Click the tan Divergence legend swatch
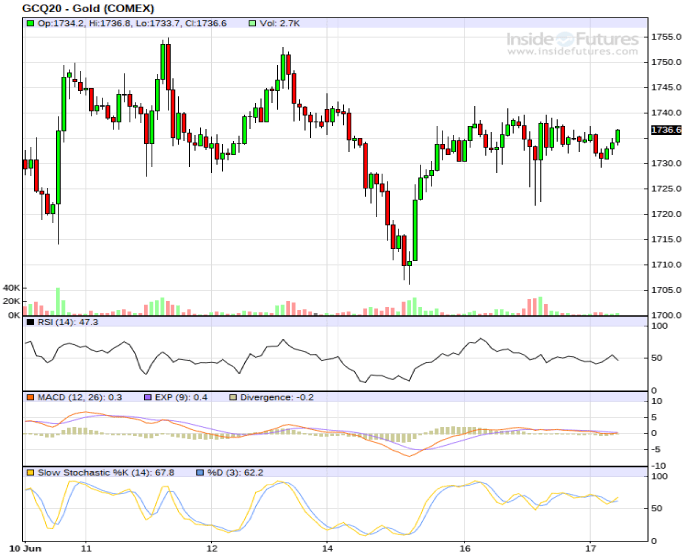 point(233,397)
